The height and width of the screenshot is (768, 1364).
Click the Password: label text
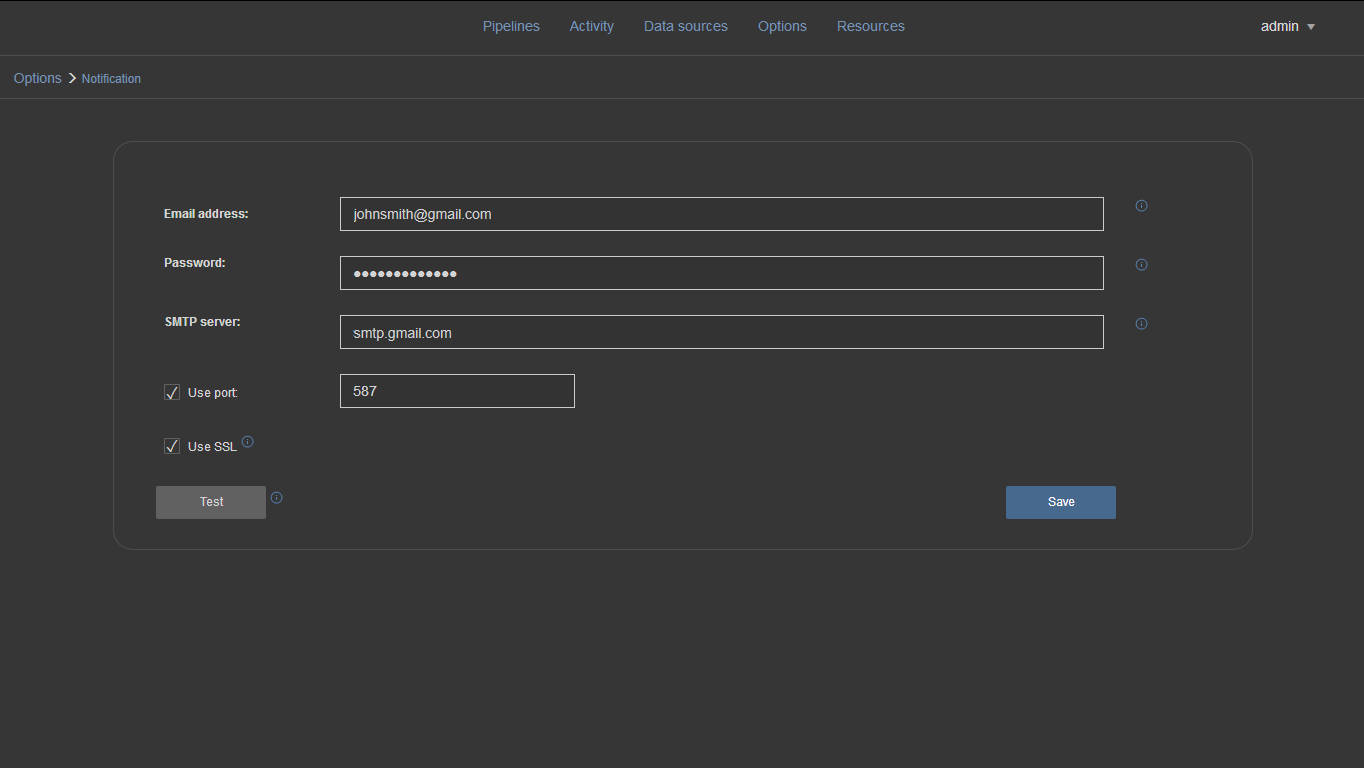[x=195, y=263]
